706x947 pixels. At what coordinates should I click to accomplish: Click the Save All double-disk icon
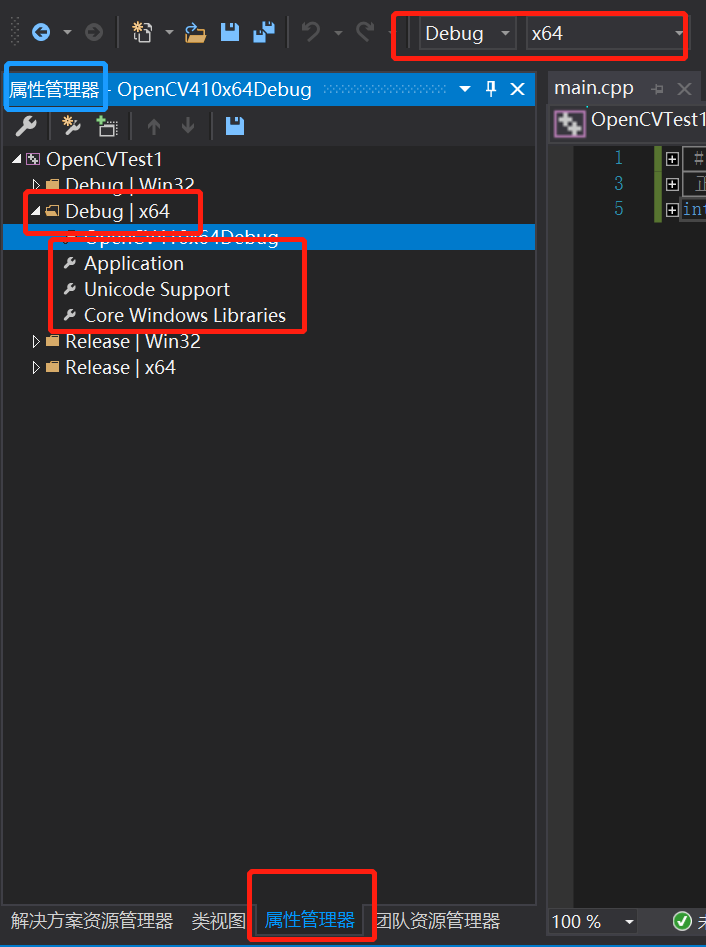coord(263,33)
